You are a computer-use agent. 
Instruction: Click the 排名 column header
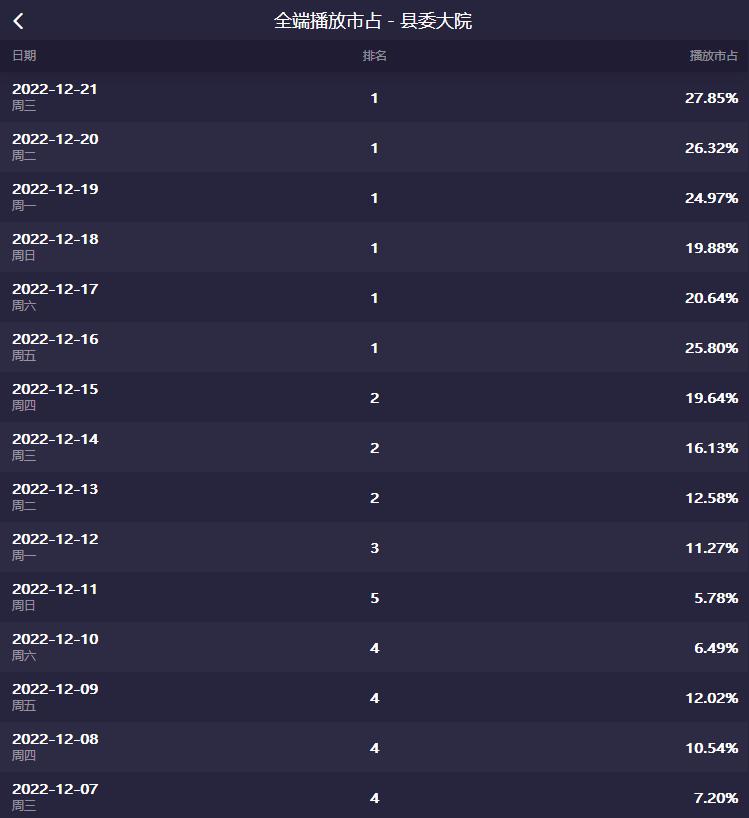click(374, 56)
